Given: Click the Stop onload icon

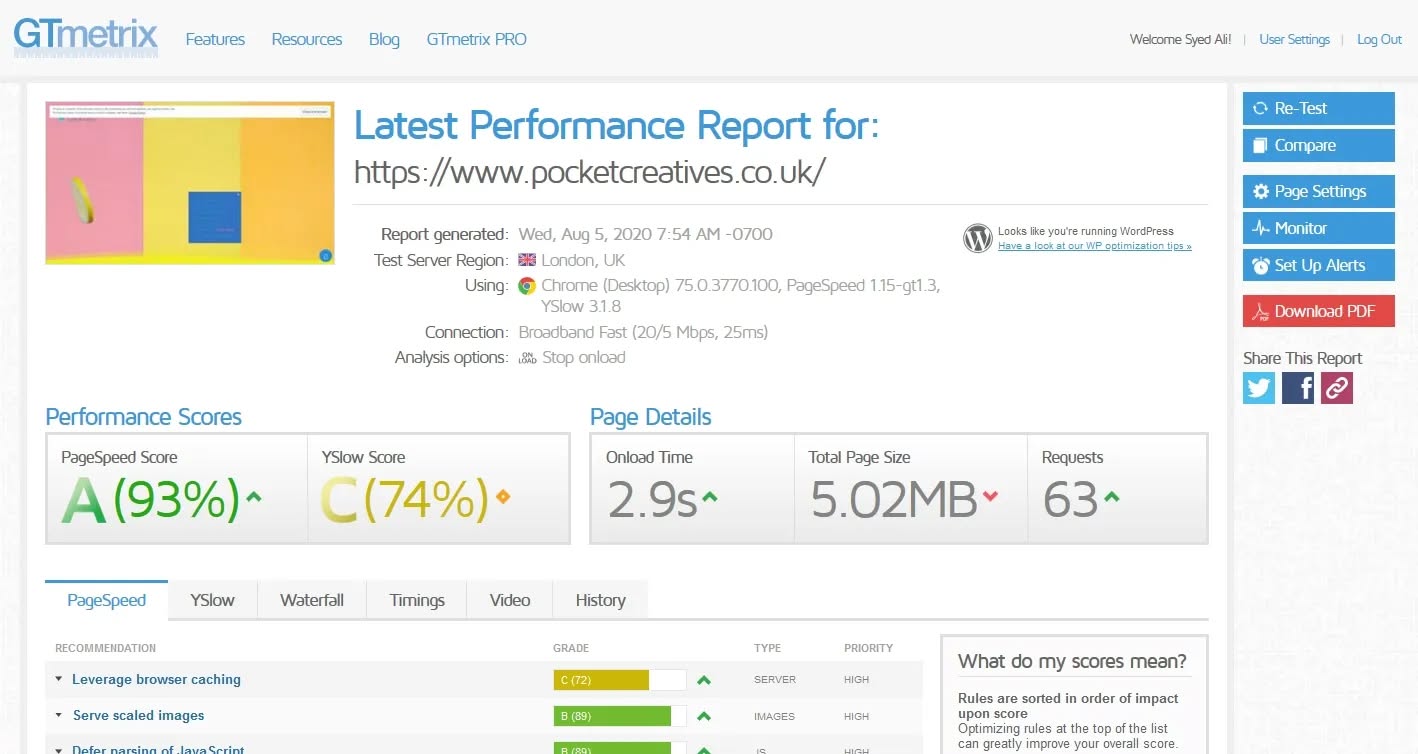Looking at the screenshot, I should pos(527,358).
